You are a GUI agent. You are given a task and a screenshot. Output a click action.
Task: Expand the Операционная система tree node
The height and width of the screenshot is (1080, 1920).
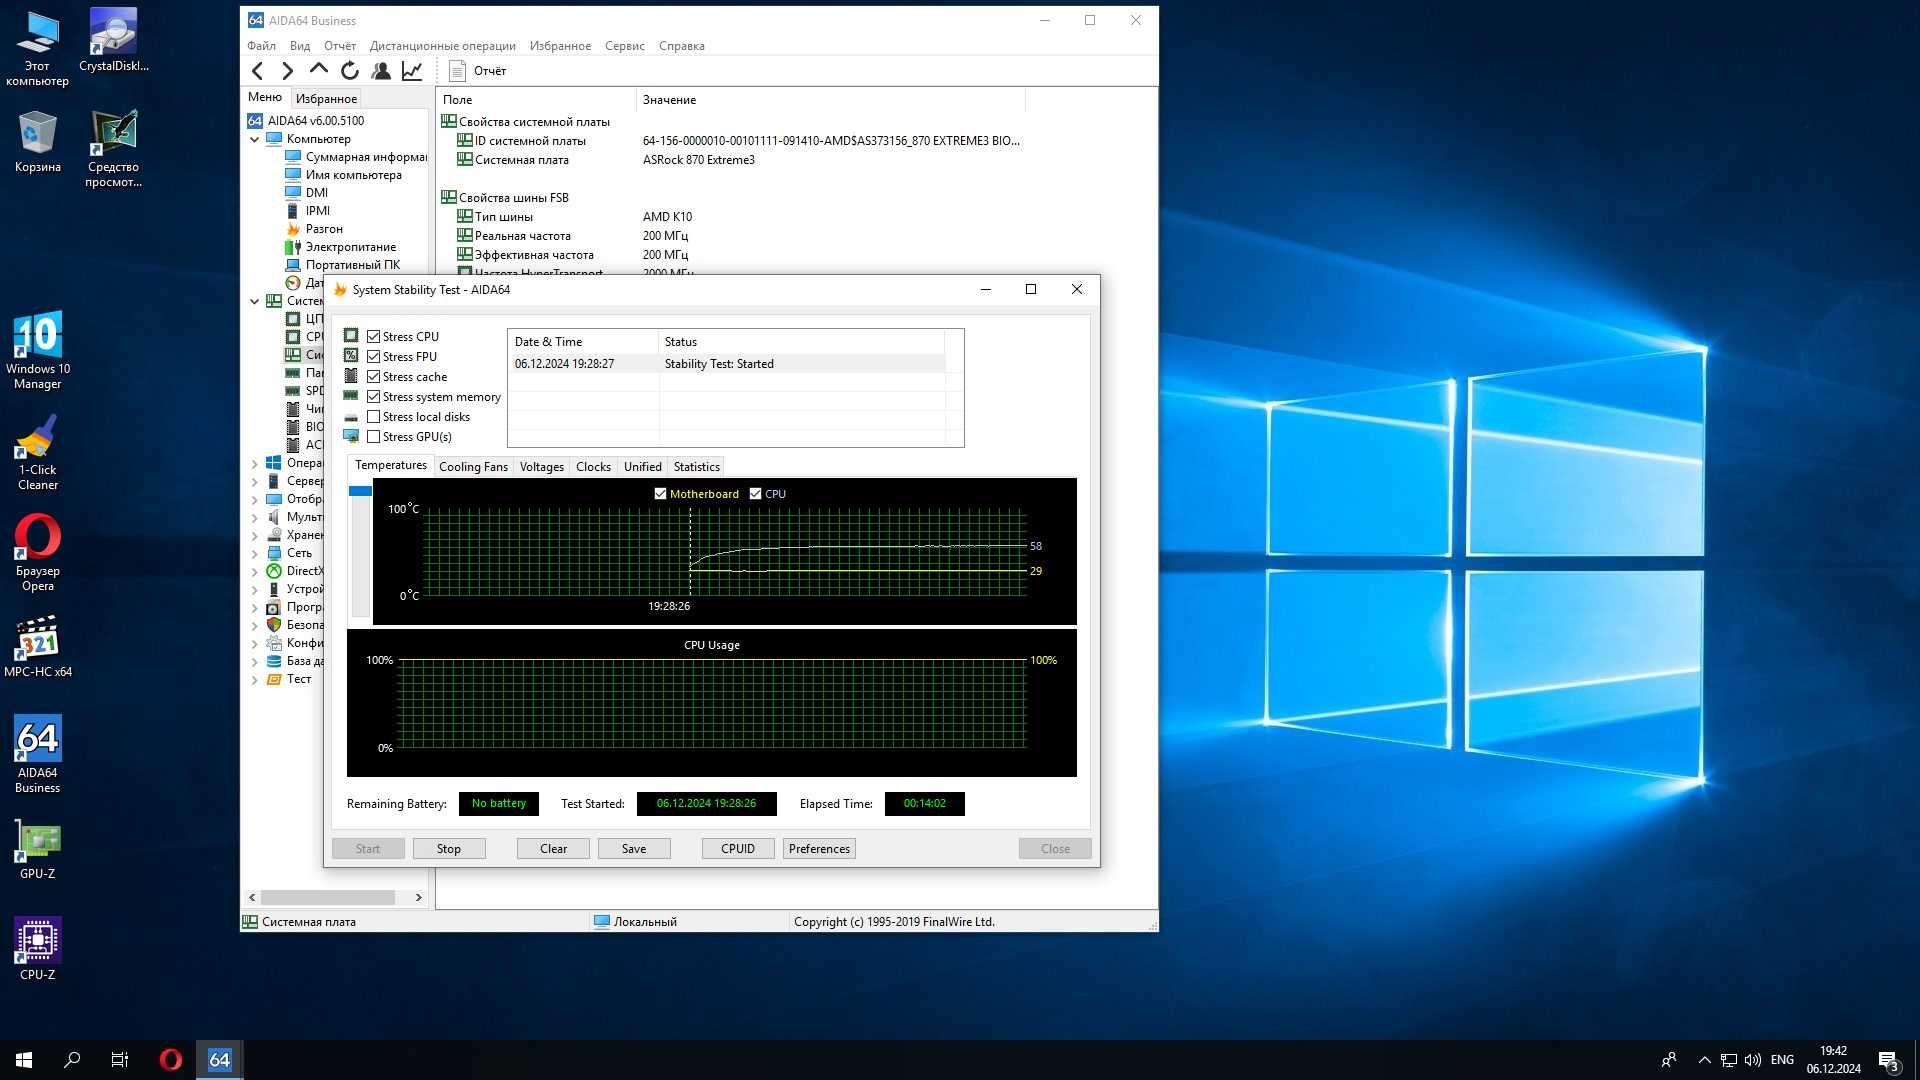tap(254, 463)
